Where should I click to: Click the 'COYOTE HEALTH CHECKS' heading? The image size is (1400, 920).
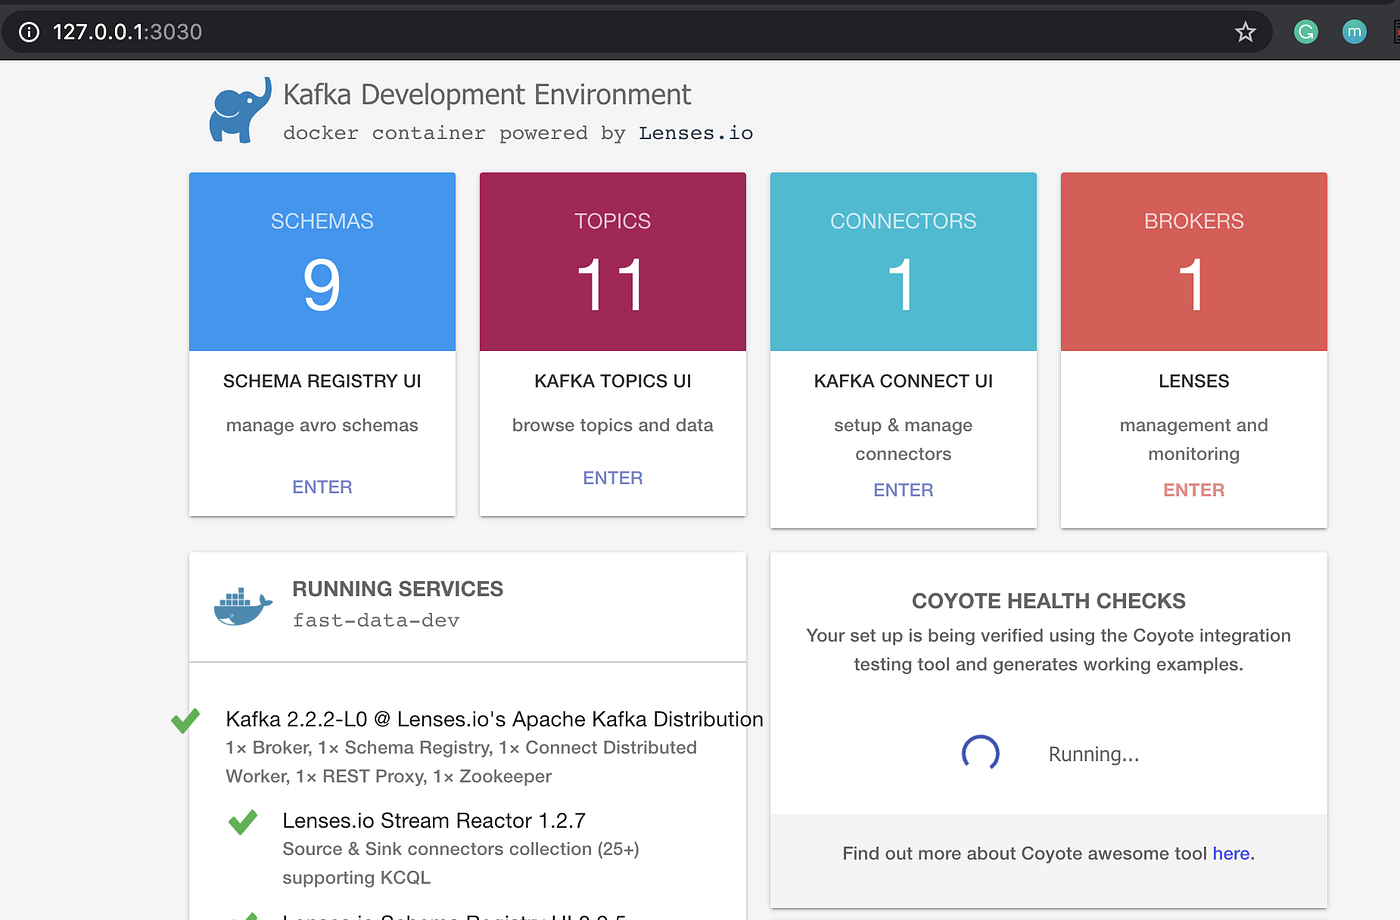click(x=1049, y=601)
